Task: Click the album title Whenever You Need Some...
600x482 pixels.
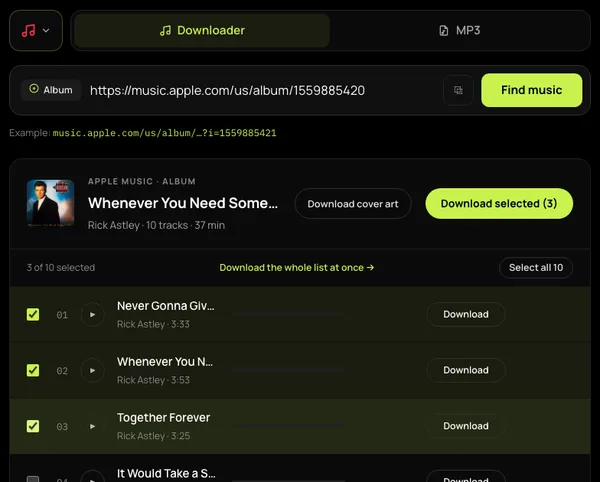Action: point(183,203)
